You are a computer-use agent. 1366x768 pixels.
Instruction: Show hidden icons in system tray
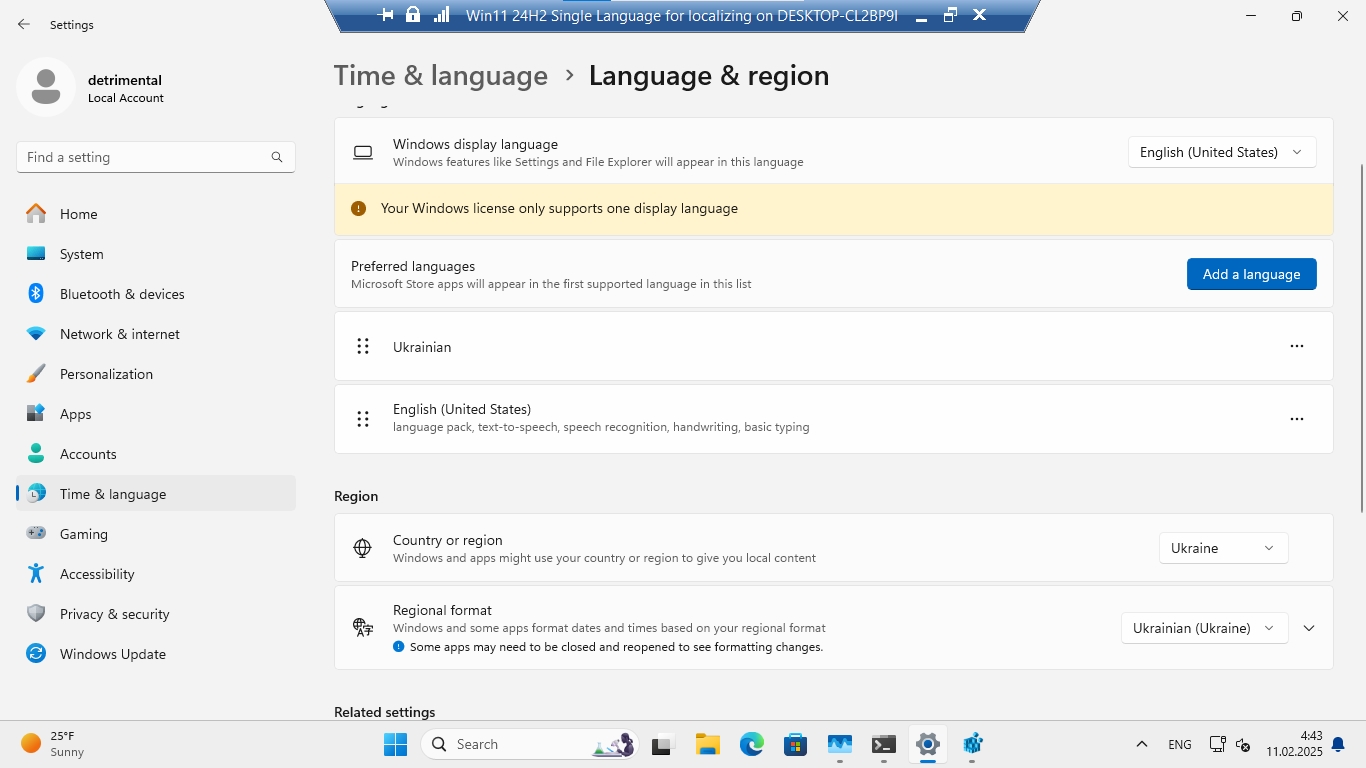(1141, 744)
